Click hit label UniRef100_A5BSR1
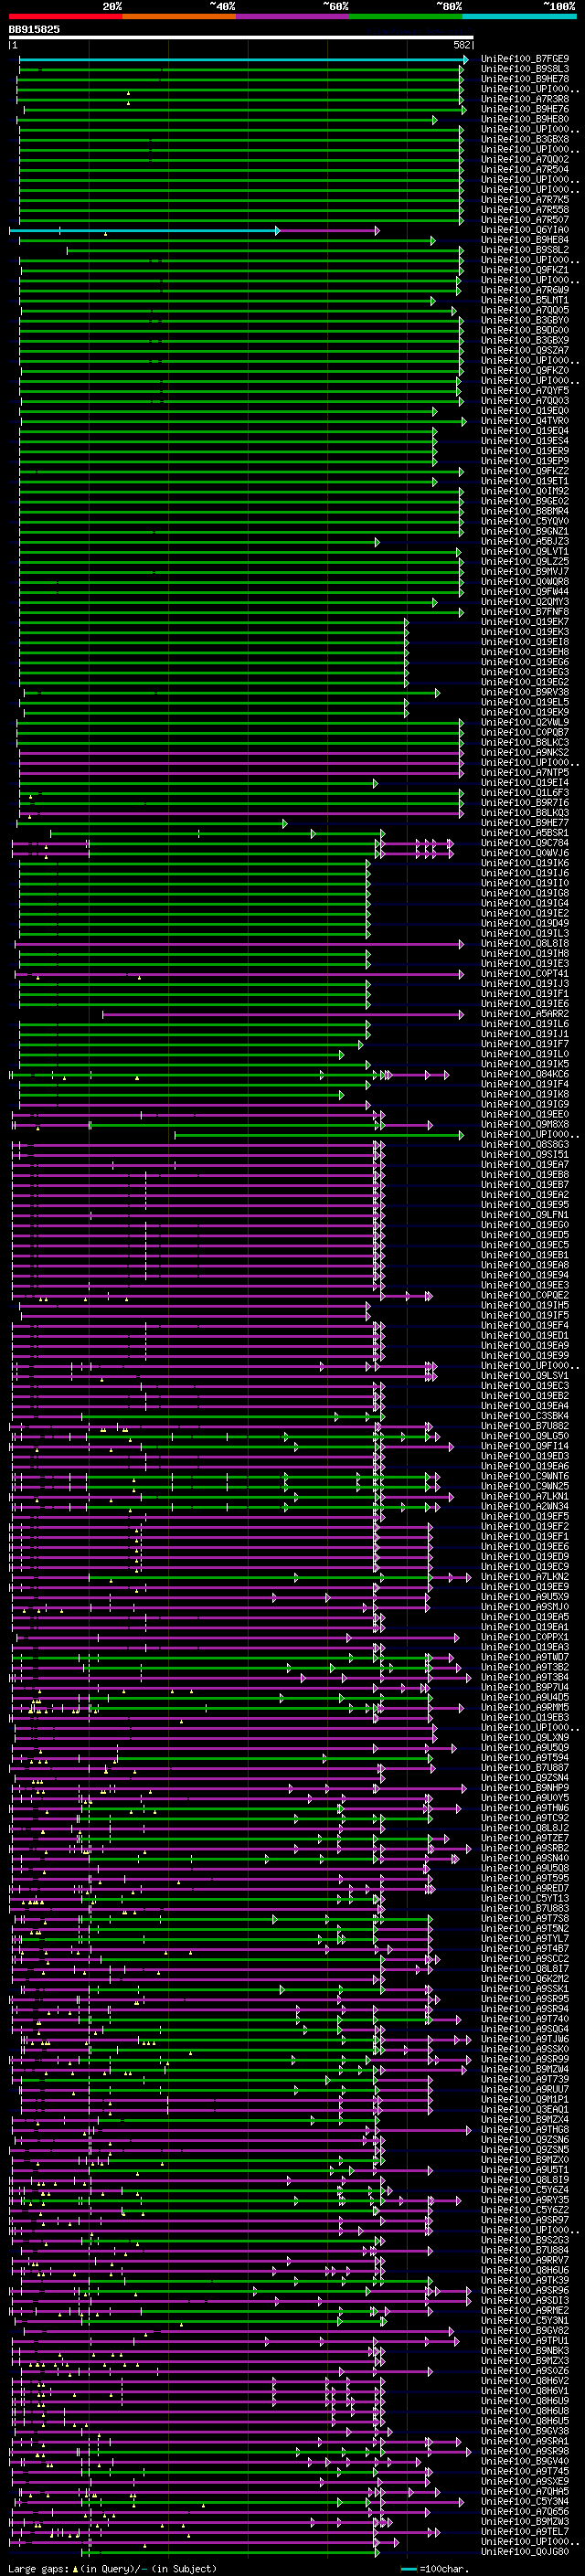Viewport: 585px width, 2576px height. (525, 832)
